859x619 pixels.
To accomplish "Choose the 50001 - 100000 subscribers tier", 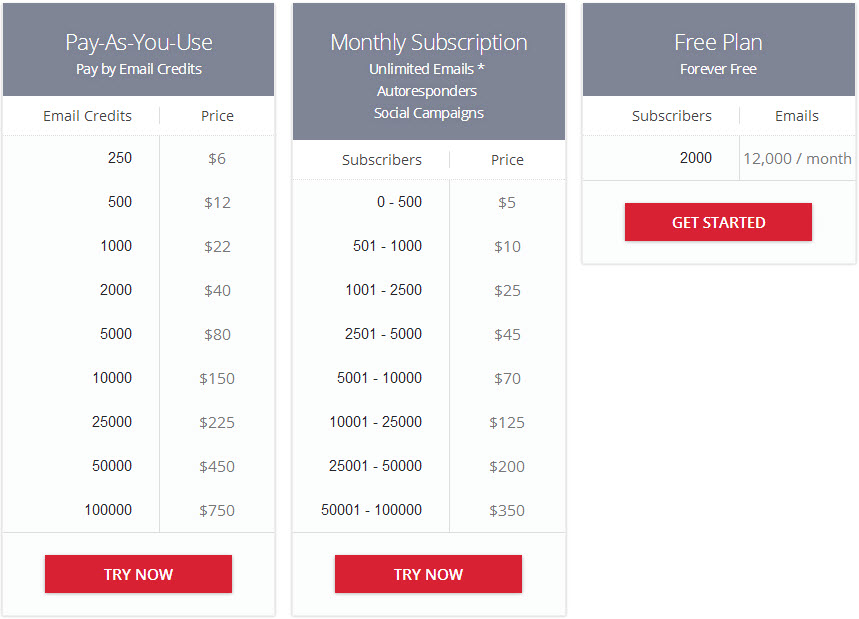I will point(376,510).
